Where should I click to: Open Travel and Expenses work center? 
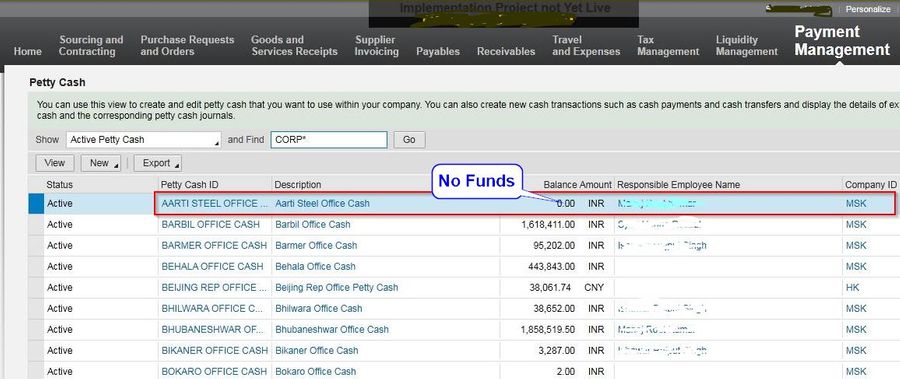pos(586,45)
